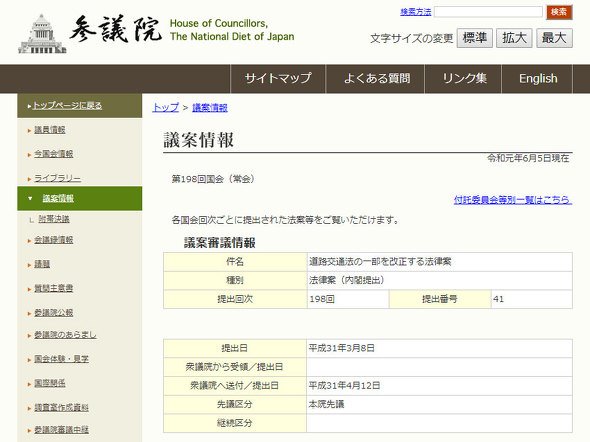Open 参議院のあらまし in the sidebar

coord(65,335)
